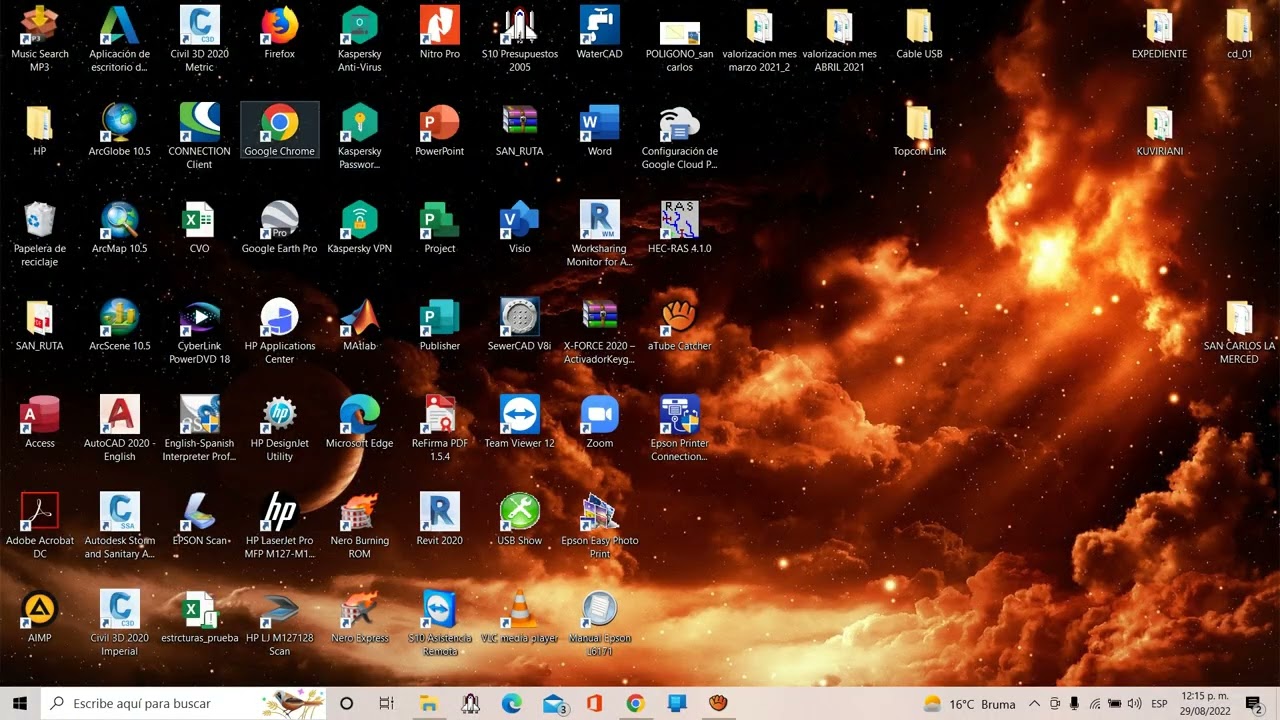Launch CyberLink PowerDVD 18 shortcut
The image size is (1280, 720).
click(x=200, y=331)
